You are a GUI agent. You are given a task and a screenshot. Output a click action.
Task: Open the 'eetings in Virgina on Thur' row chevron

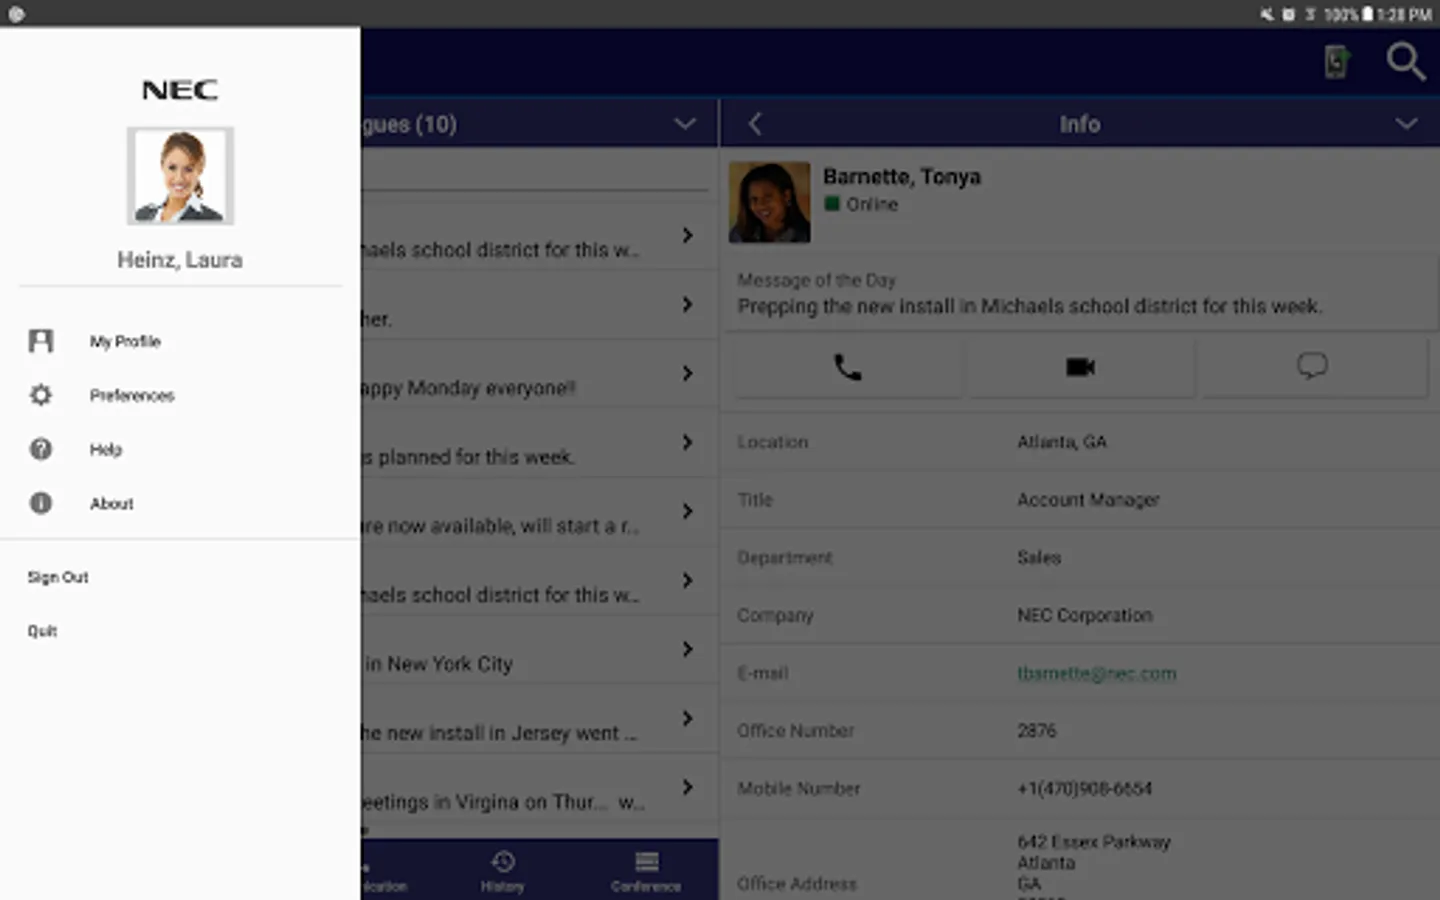[x=687, y=787]
